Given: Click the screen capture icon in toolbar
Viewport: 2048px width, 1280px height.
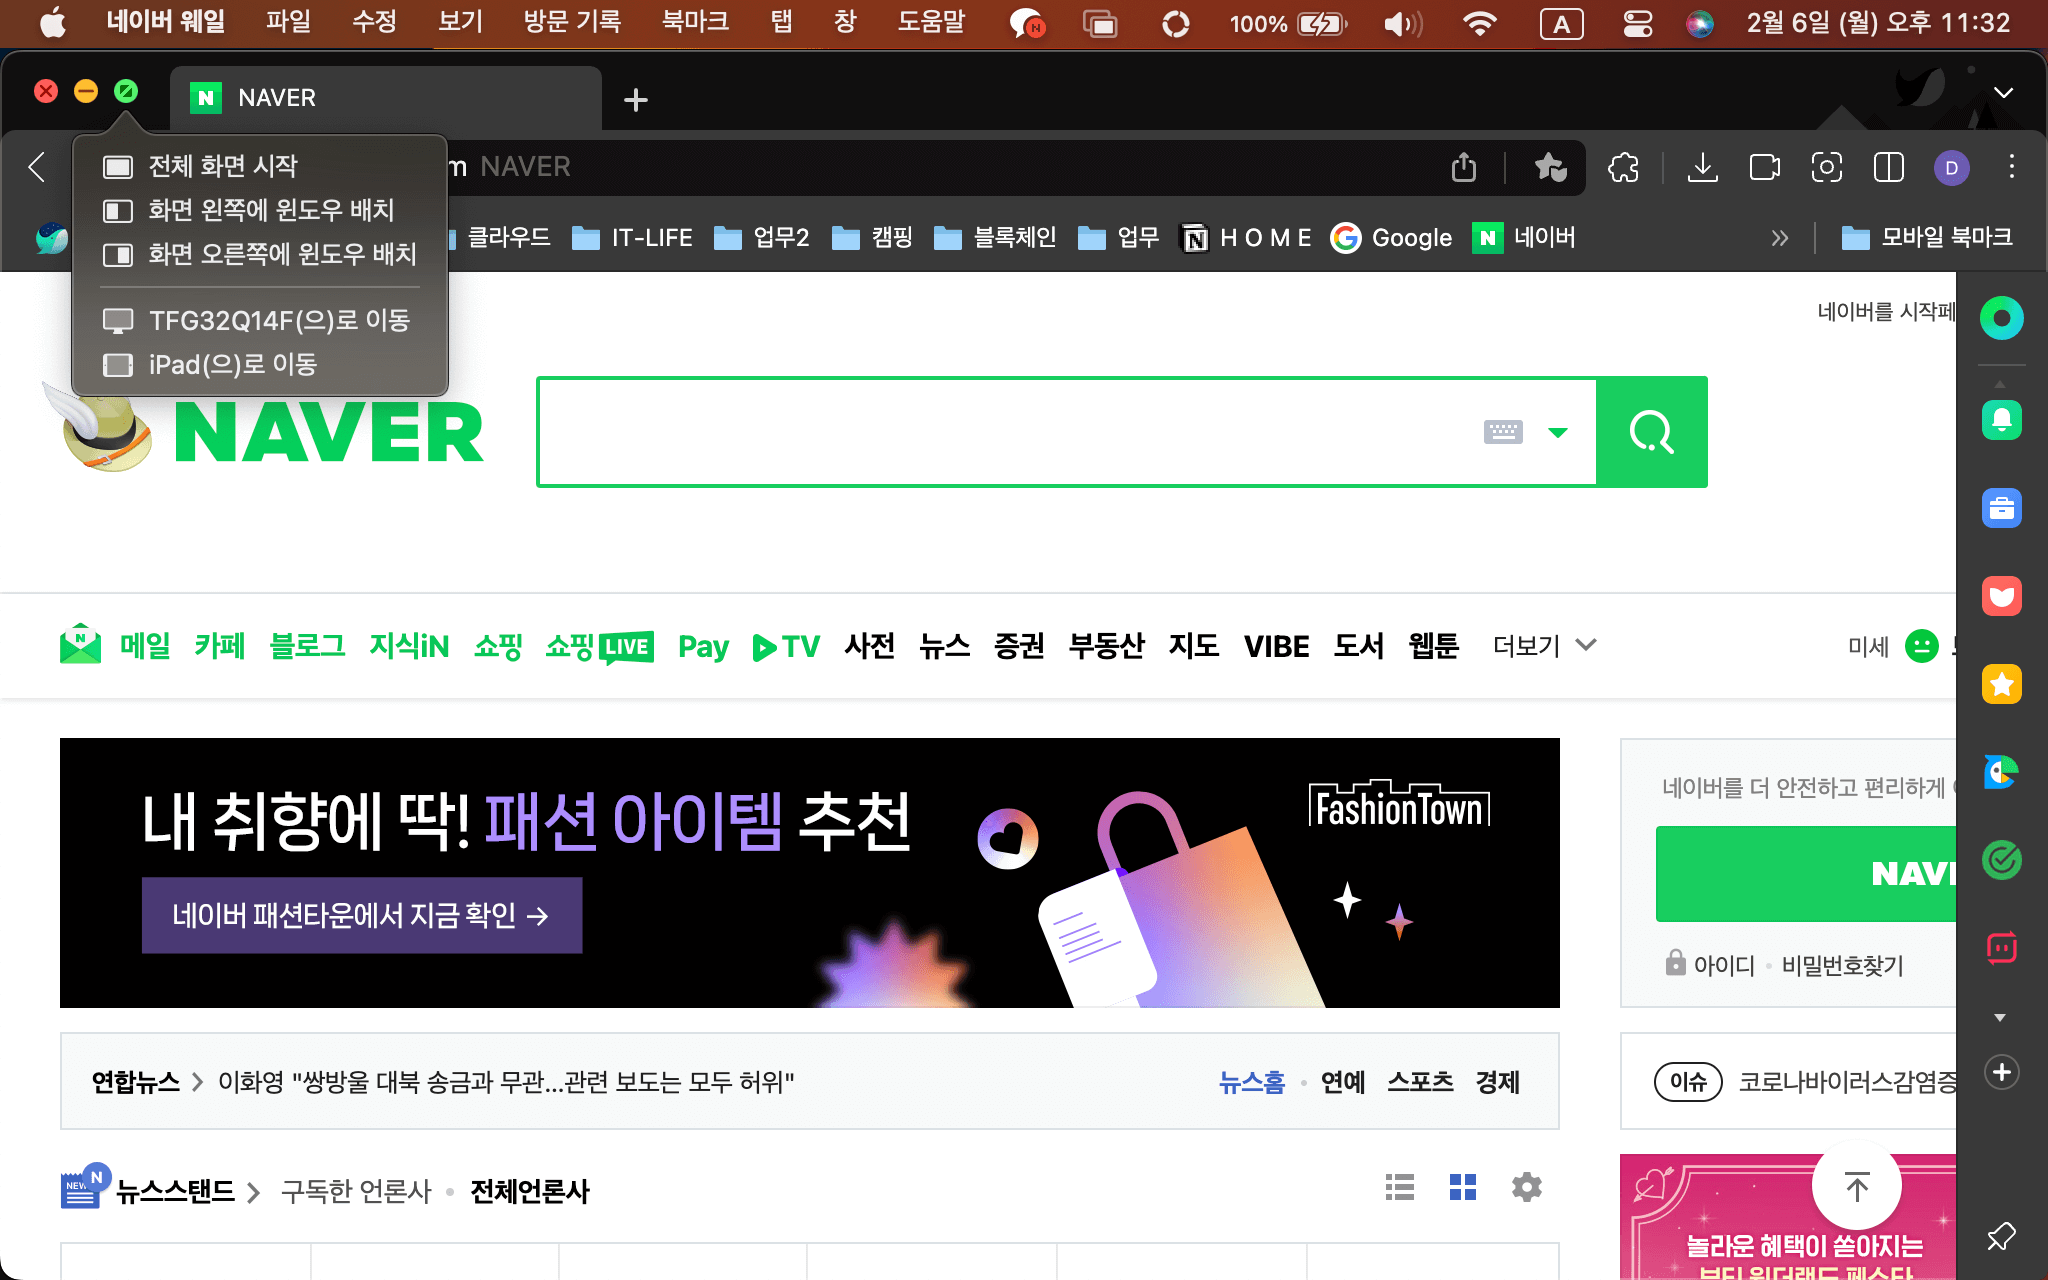Looking at the screenshot, I should coord(1826,167).
